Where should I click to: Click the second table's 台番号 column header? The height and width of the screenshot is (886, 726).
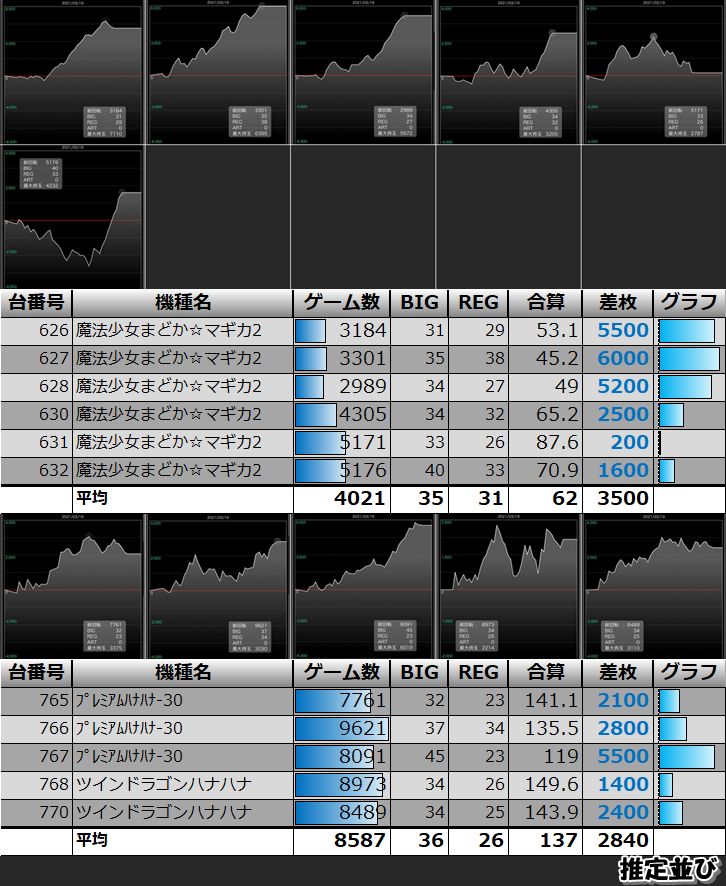tap(36, 672)
